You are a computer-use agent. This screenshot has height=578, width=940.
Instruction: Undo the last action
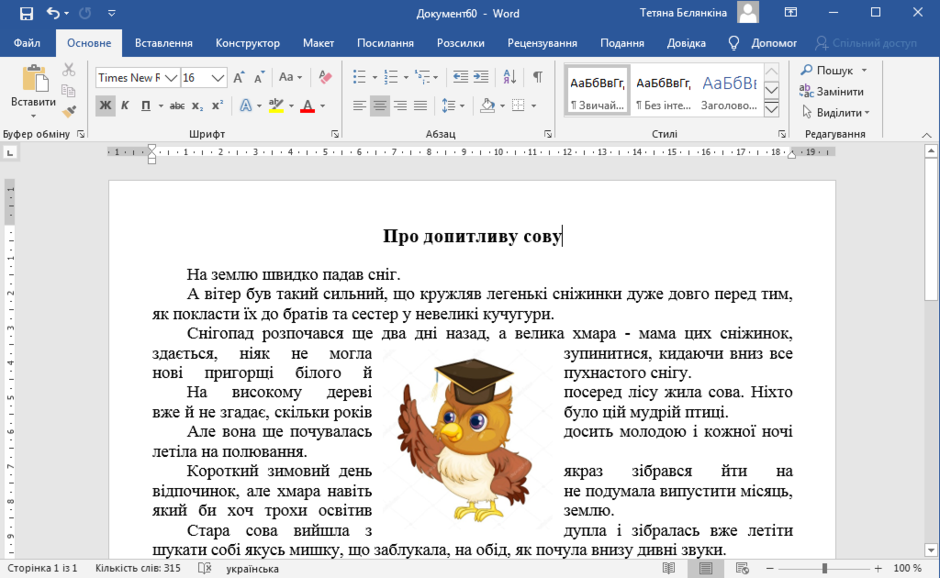coord(53,13)
